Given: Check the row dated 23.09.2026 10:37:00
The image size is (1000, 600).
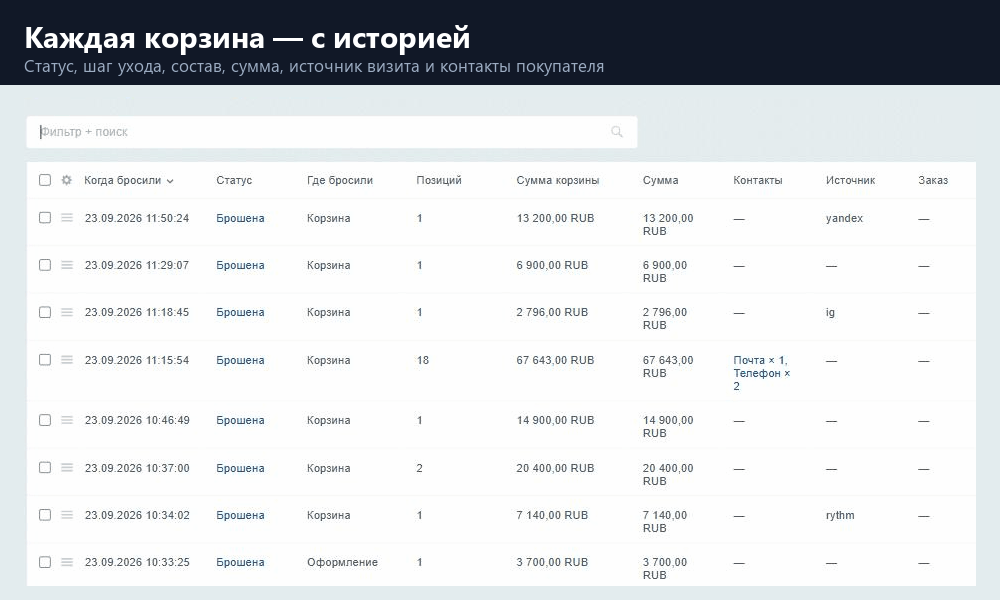Looking at the screenshot, I should coord(45,467).
